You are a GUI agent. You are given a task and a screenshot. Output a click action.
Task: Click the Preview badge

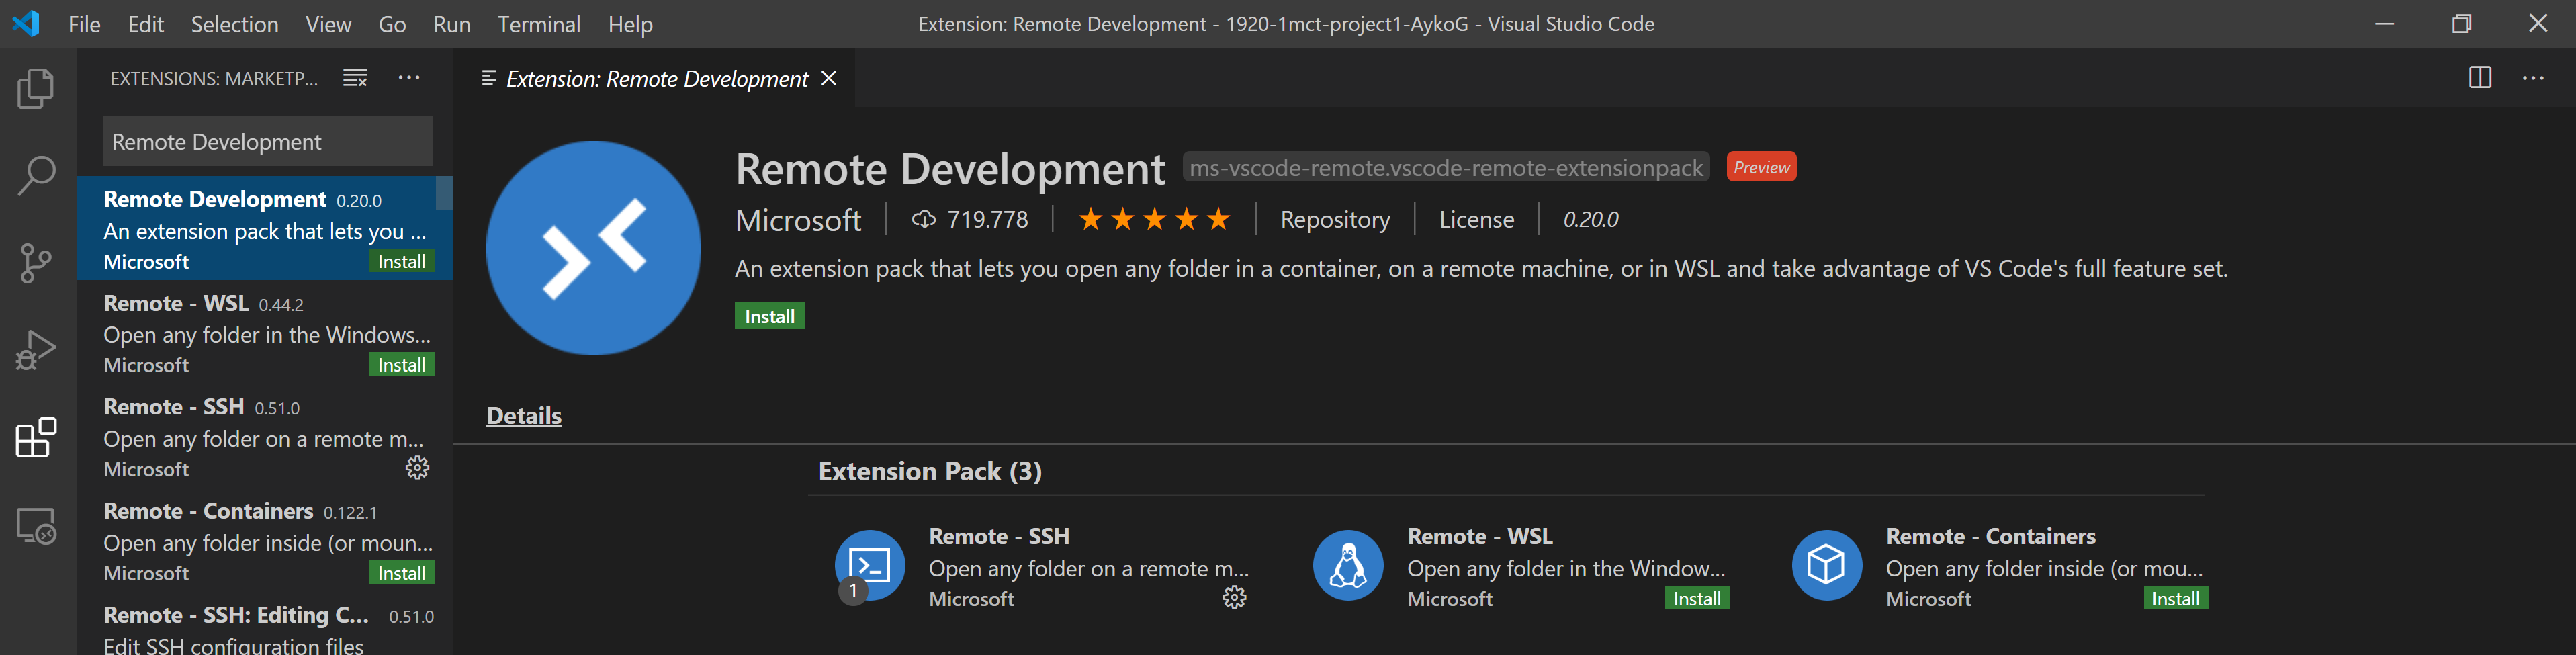1761,167
